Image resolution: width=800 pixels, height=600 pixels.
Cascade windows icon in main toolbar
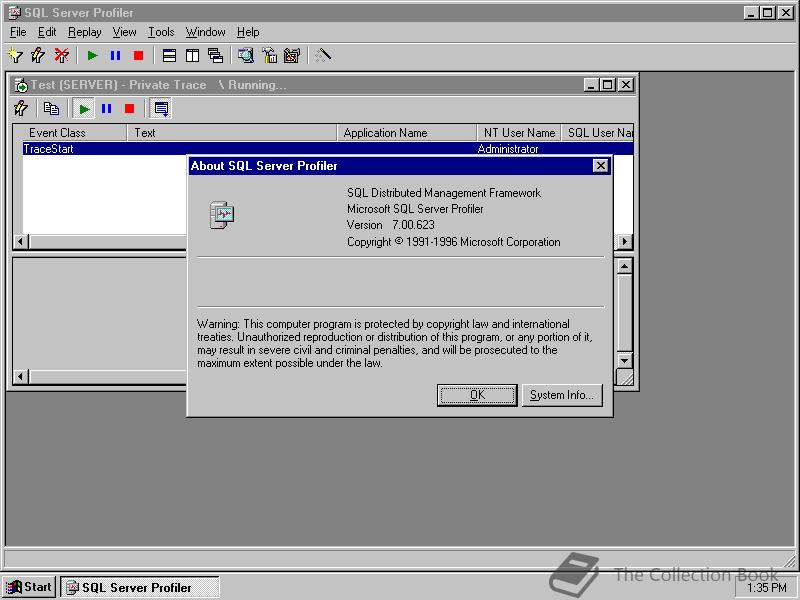pyautogui.click(x=215, y=55)
